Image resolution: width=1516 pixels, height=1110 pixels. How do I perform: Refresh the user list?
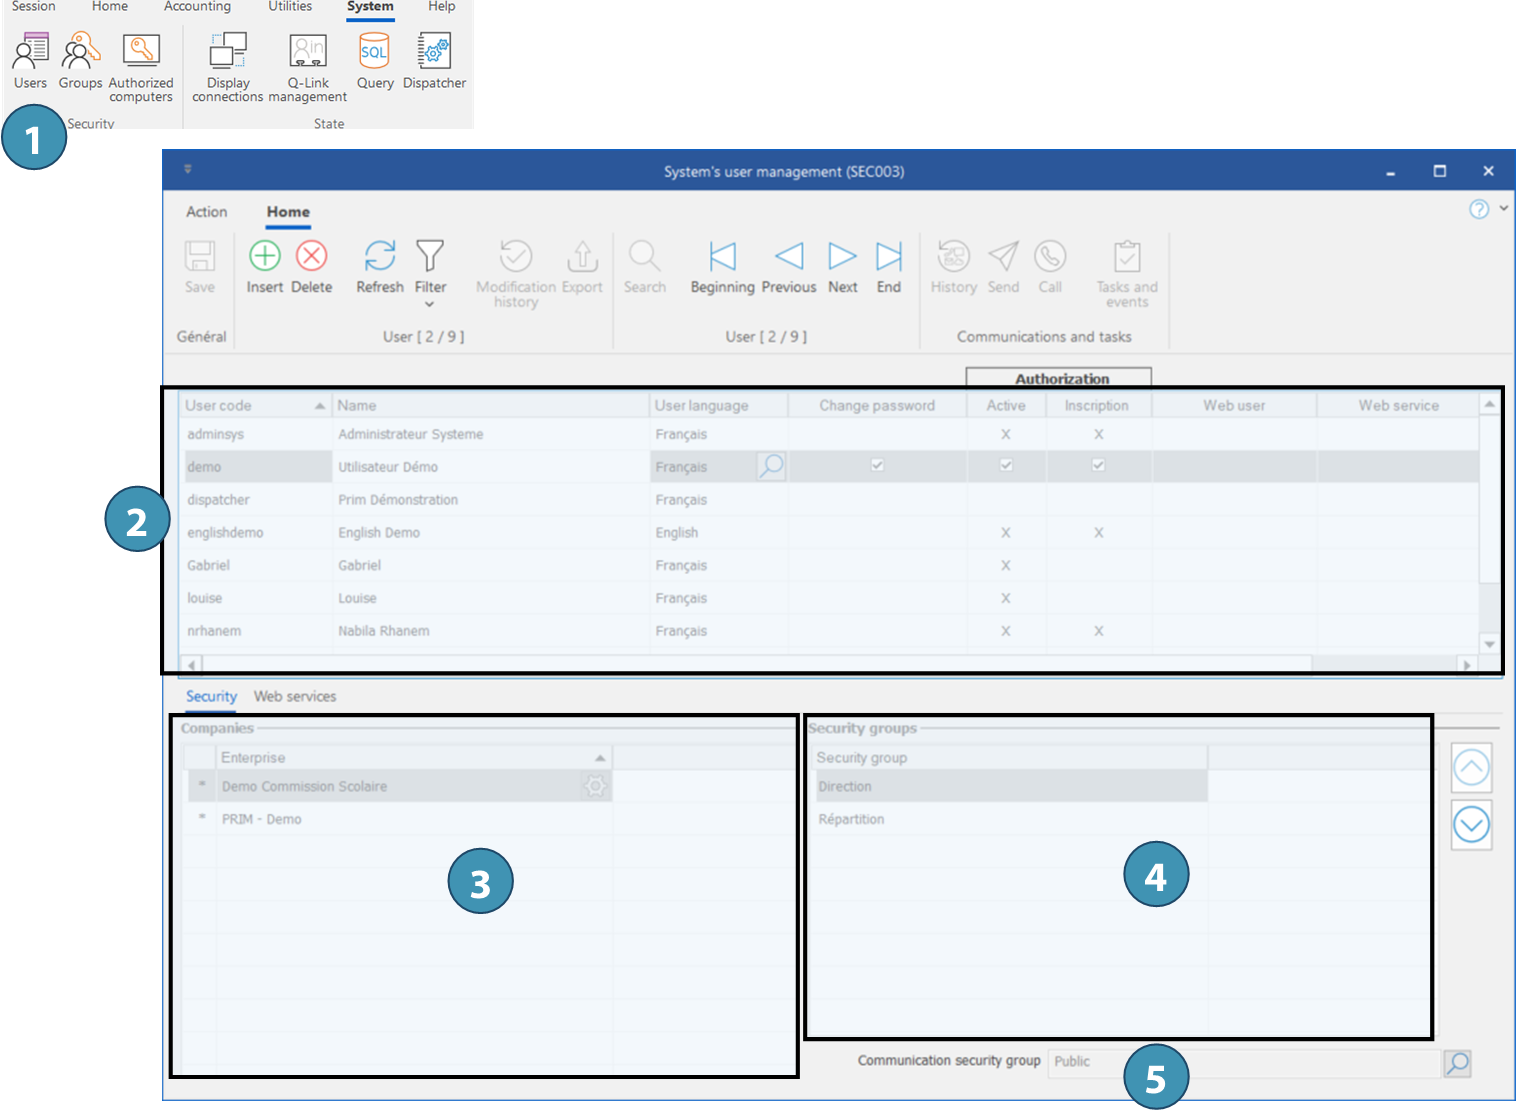[x=380, y=256]
